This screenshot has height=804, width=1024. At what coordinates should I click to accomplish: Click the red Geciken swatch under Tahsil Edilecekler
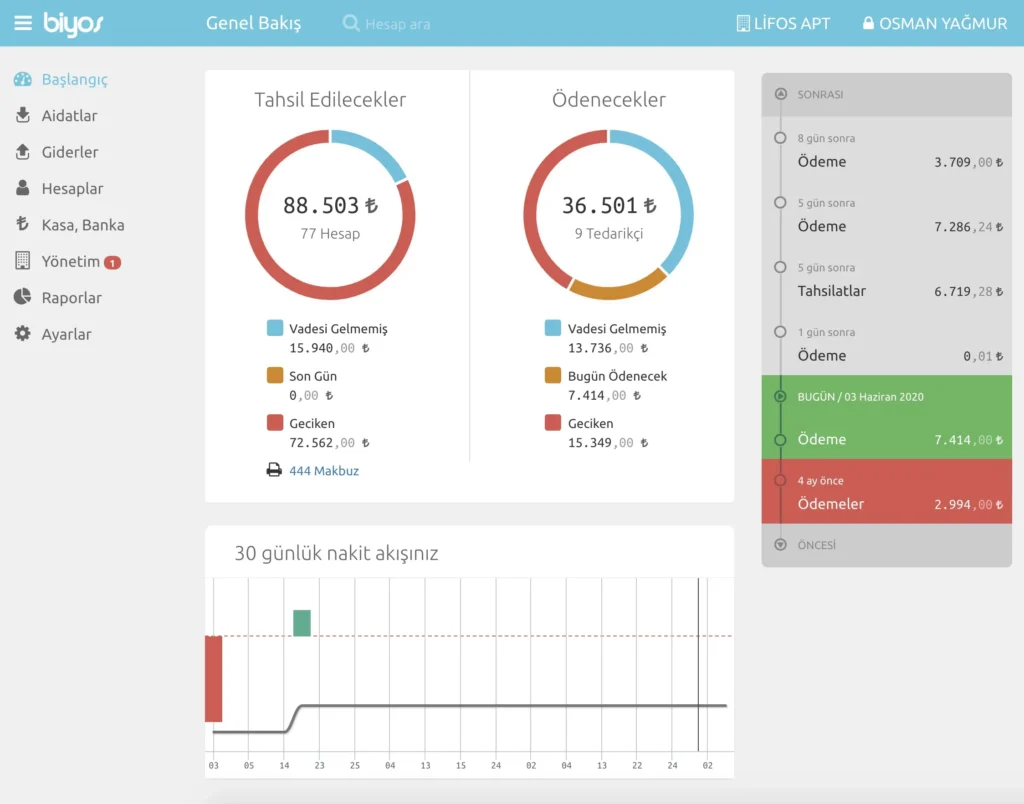coord(275,423)
